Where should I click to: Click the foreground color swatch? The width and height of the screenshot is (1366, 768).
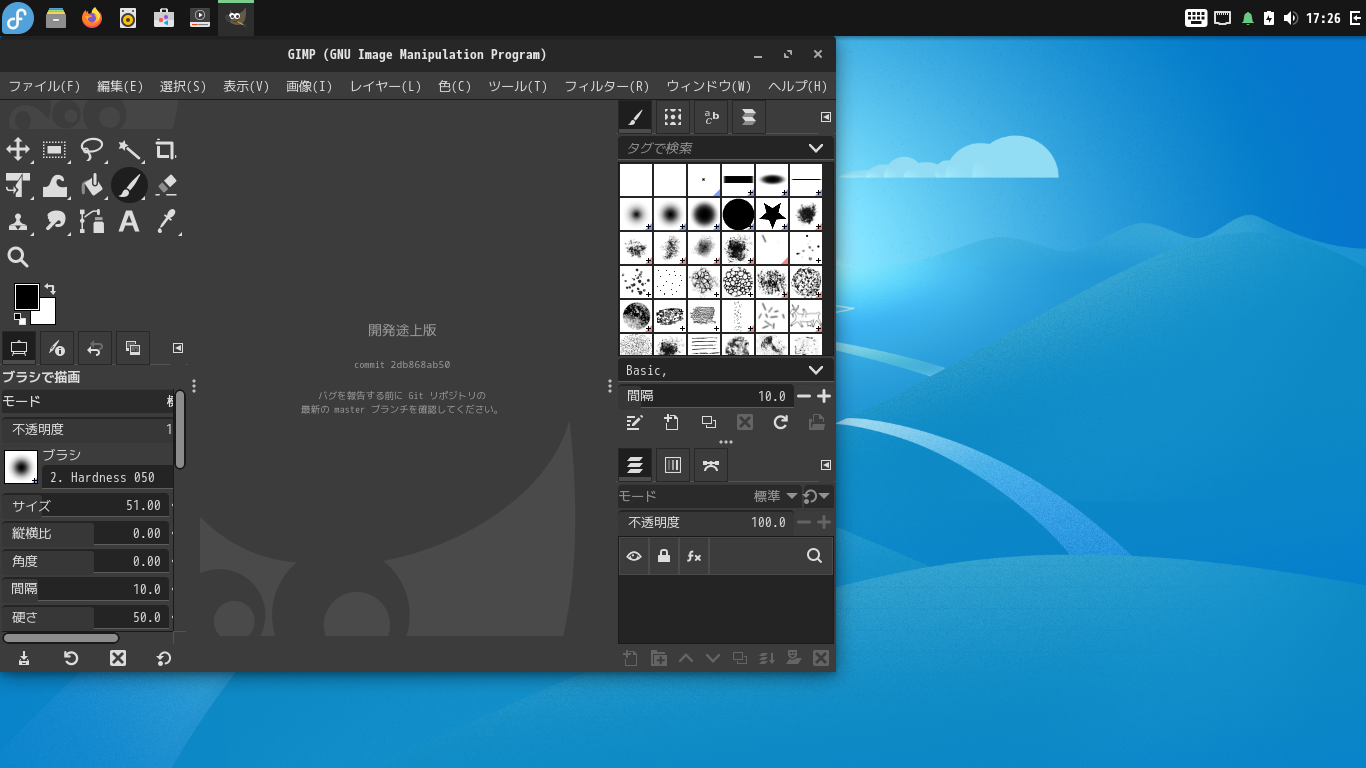[26, 297]
